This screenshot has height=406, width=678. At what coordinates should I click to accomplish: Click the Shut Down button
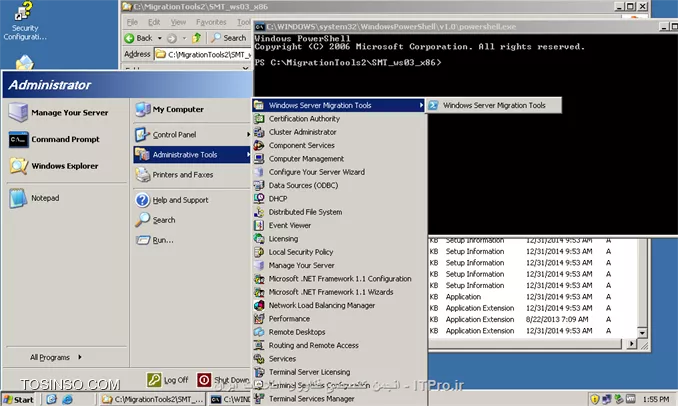(224, 380)
